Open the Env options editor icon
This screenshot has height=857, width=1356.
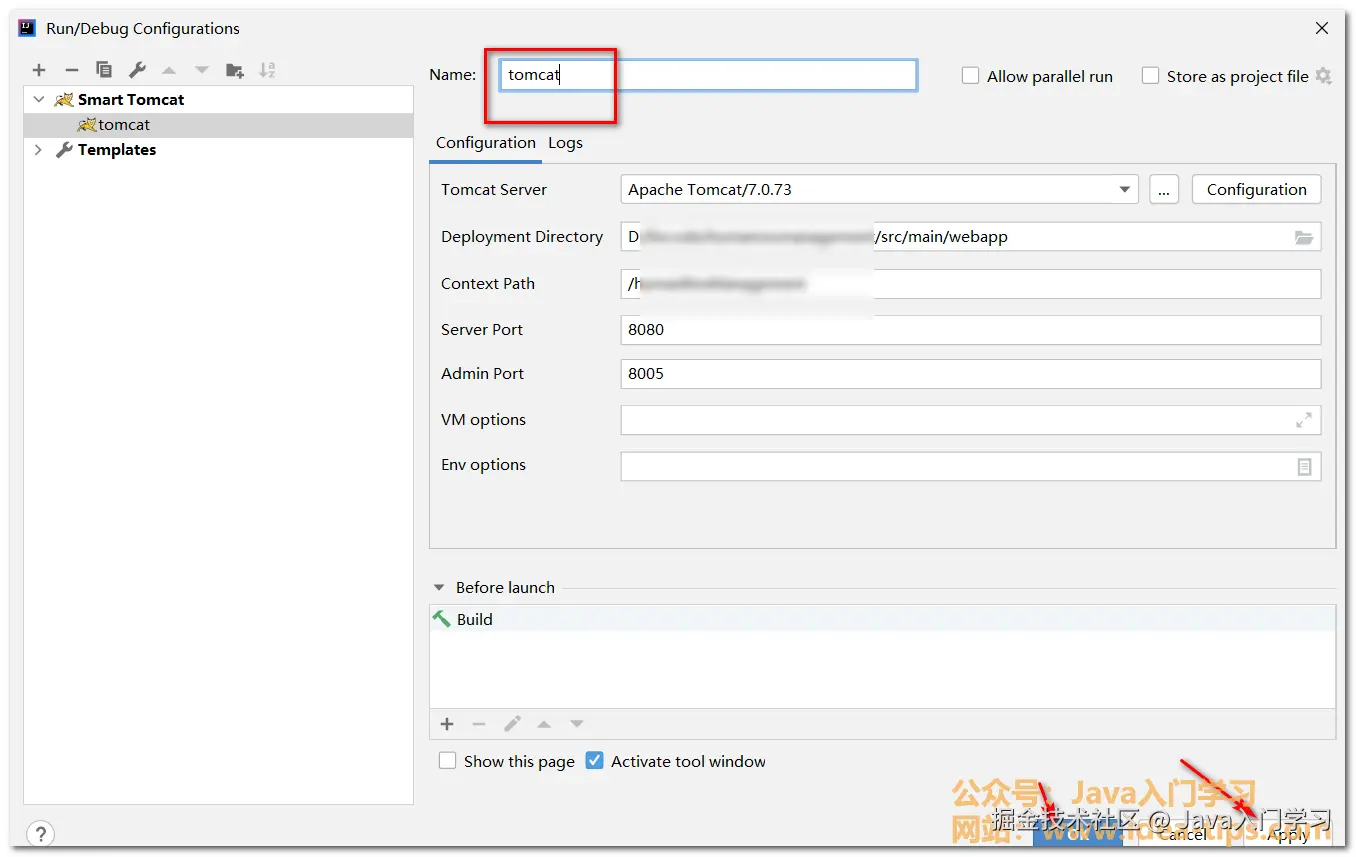pos(1304,466)
